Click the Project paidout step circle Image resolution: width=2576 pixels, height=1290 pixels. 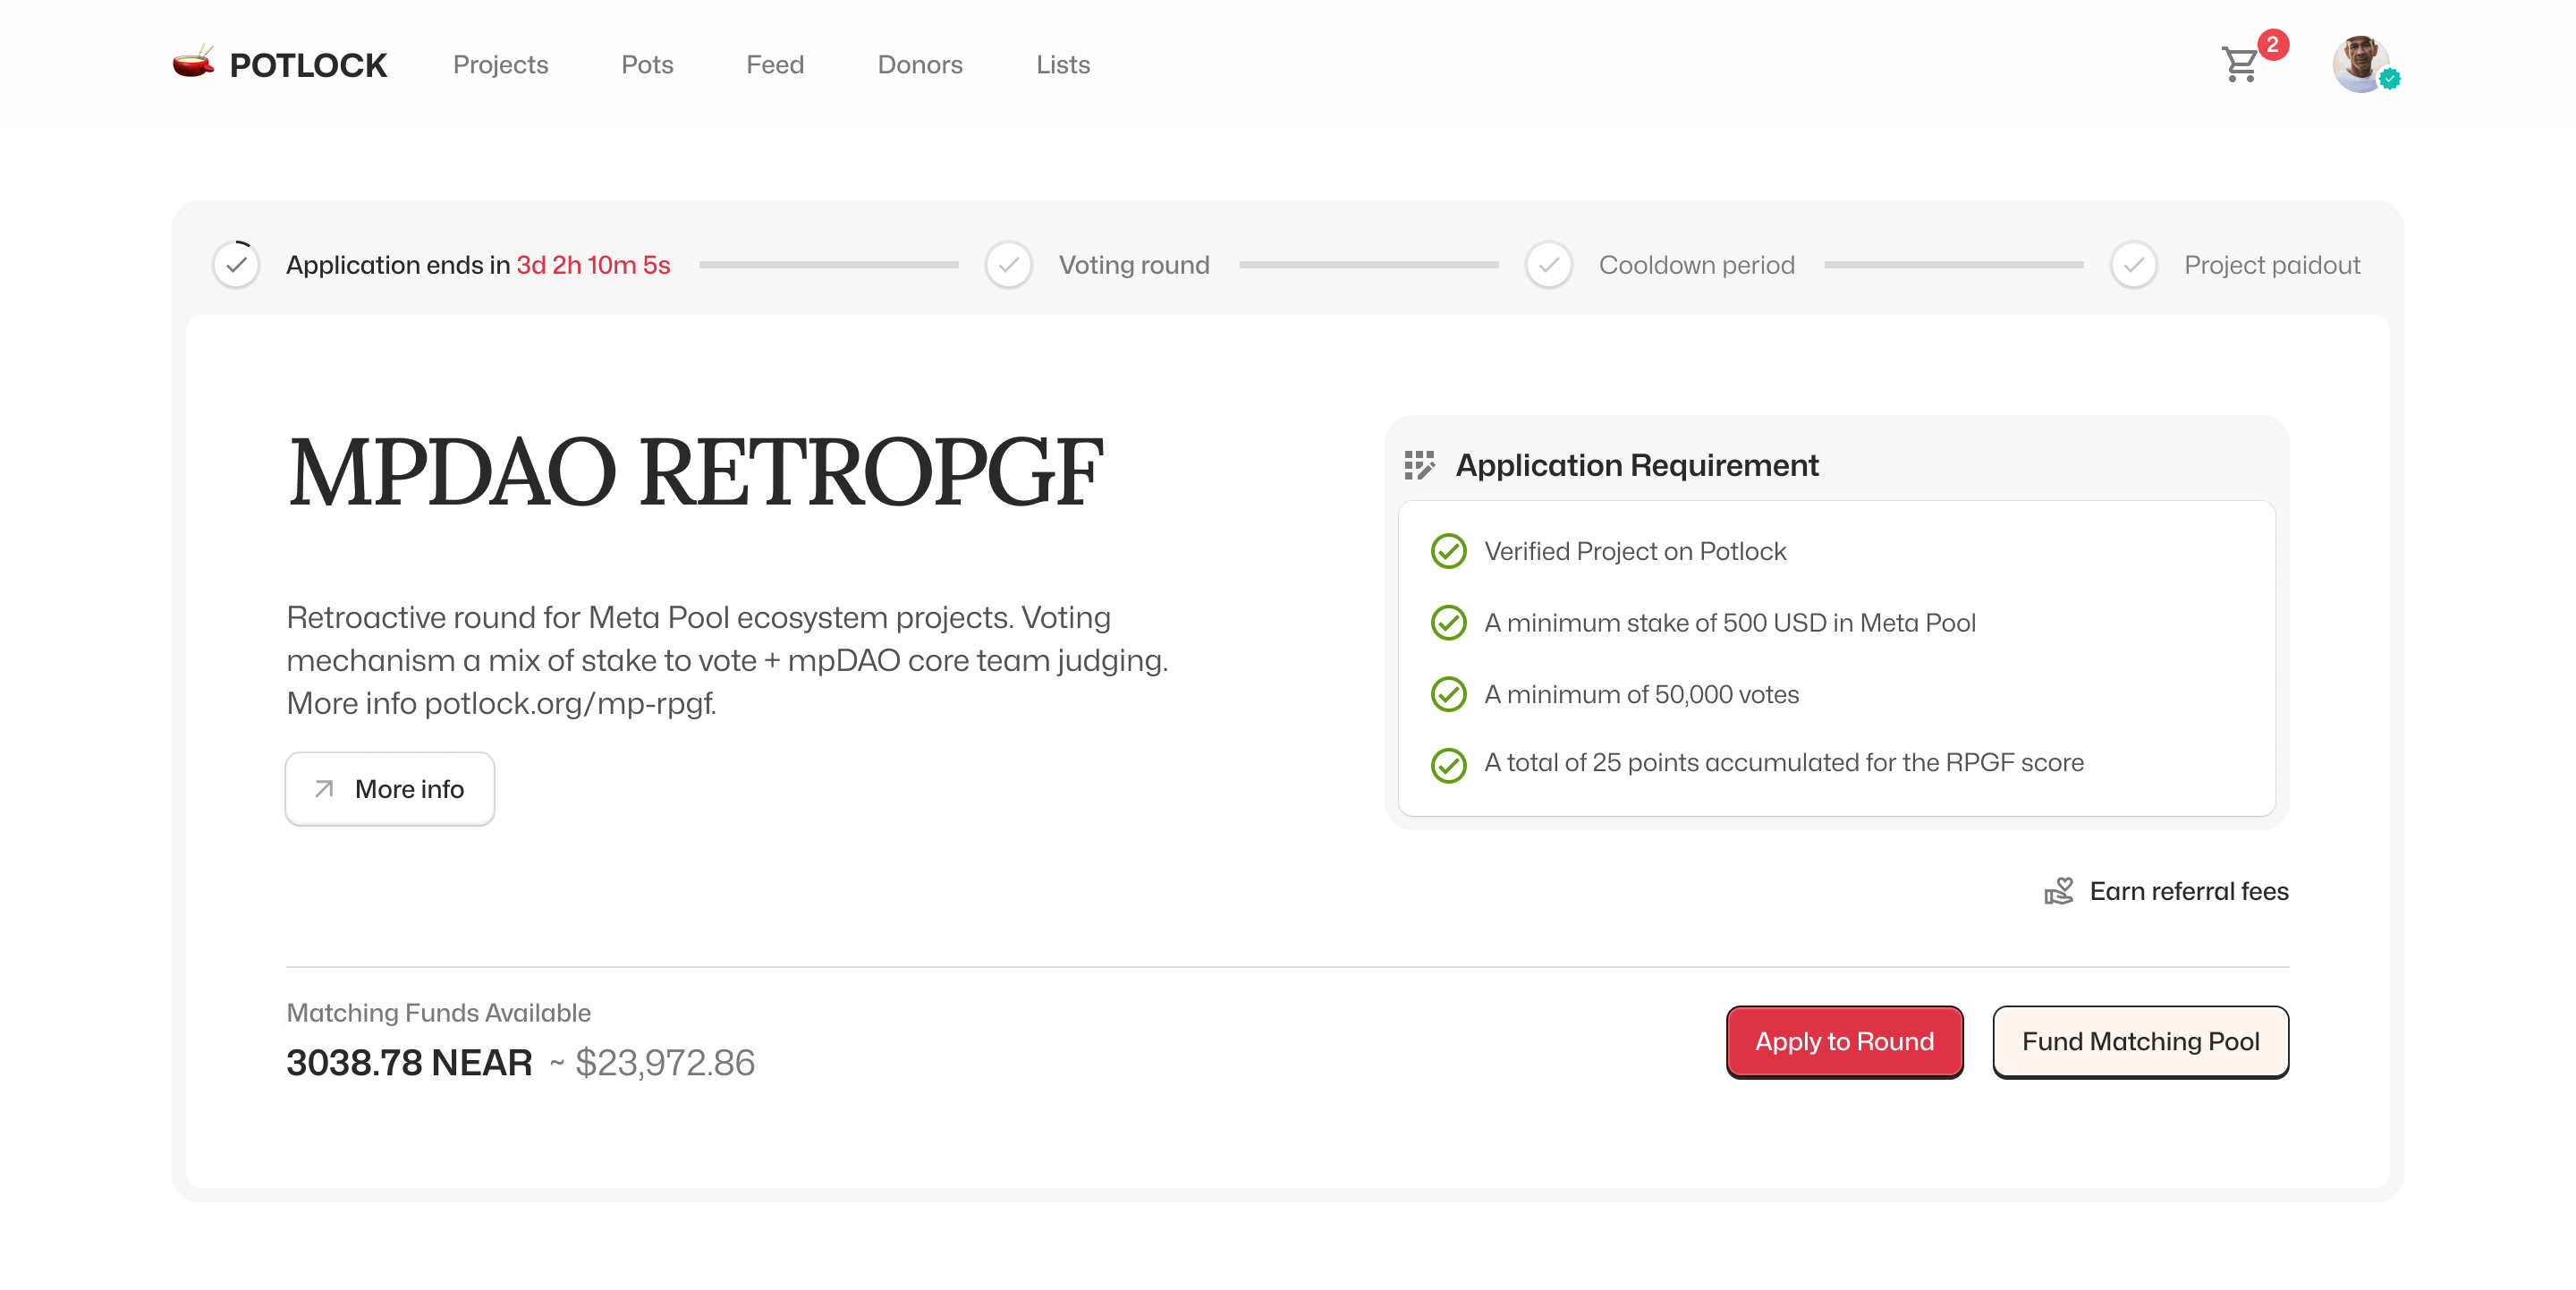pyautogui.click(x=2133, y=265)
